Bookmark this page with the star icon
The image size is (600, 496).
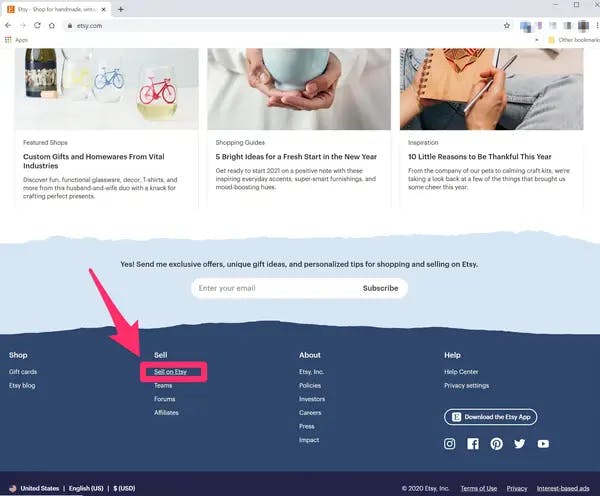(507, 26)
